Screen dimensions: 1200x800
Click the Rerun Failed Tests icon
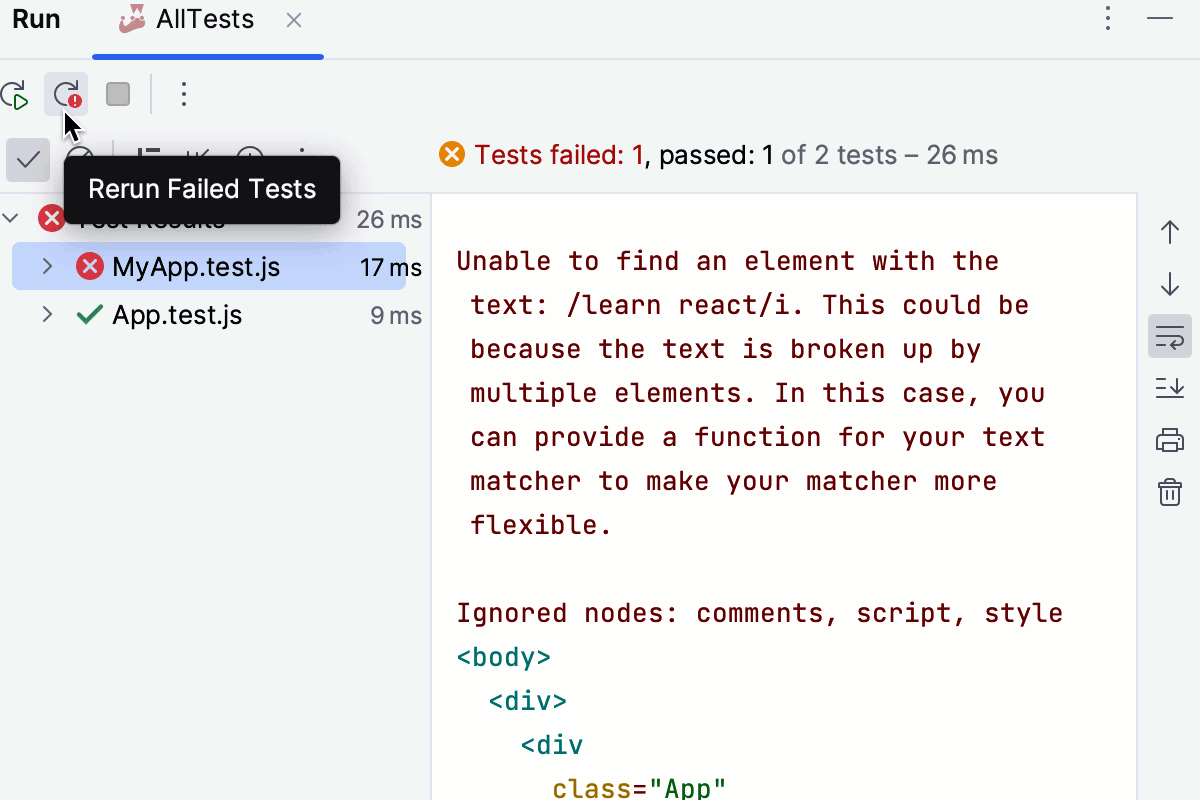point(66,94)
